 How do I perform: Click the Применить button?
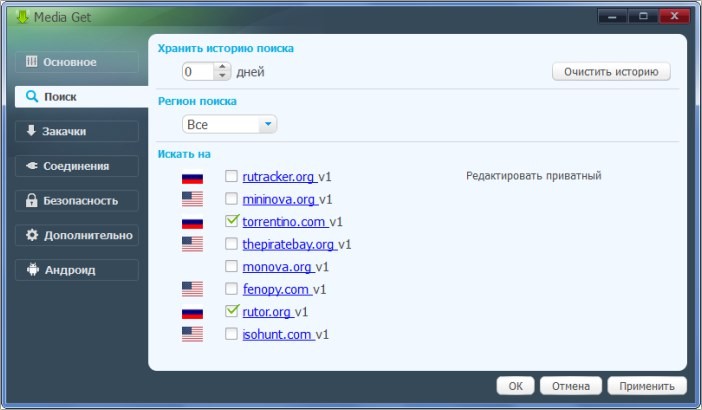point(647,386)
